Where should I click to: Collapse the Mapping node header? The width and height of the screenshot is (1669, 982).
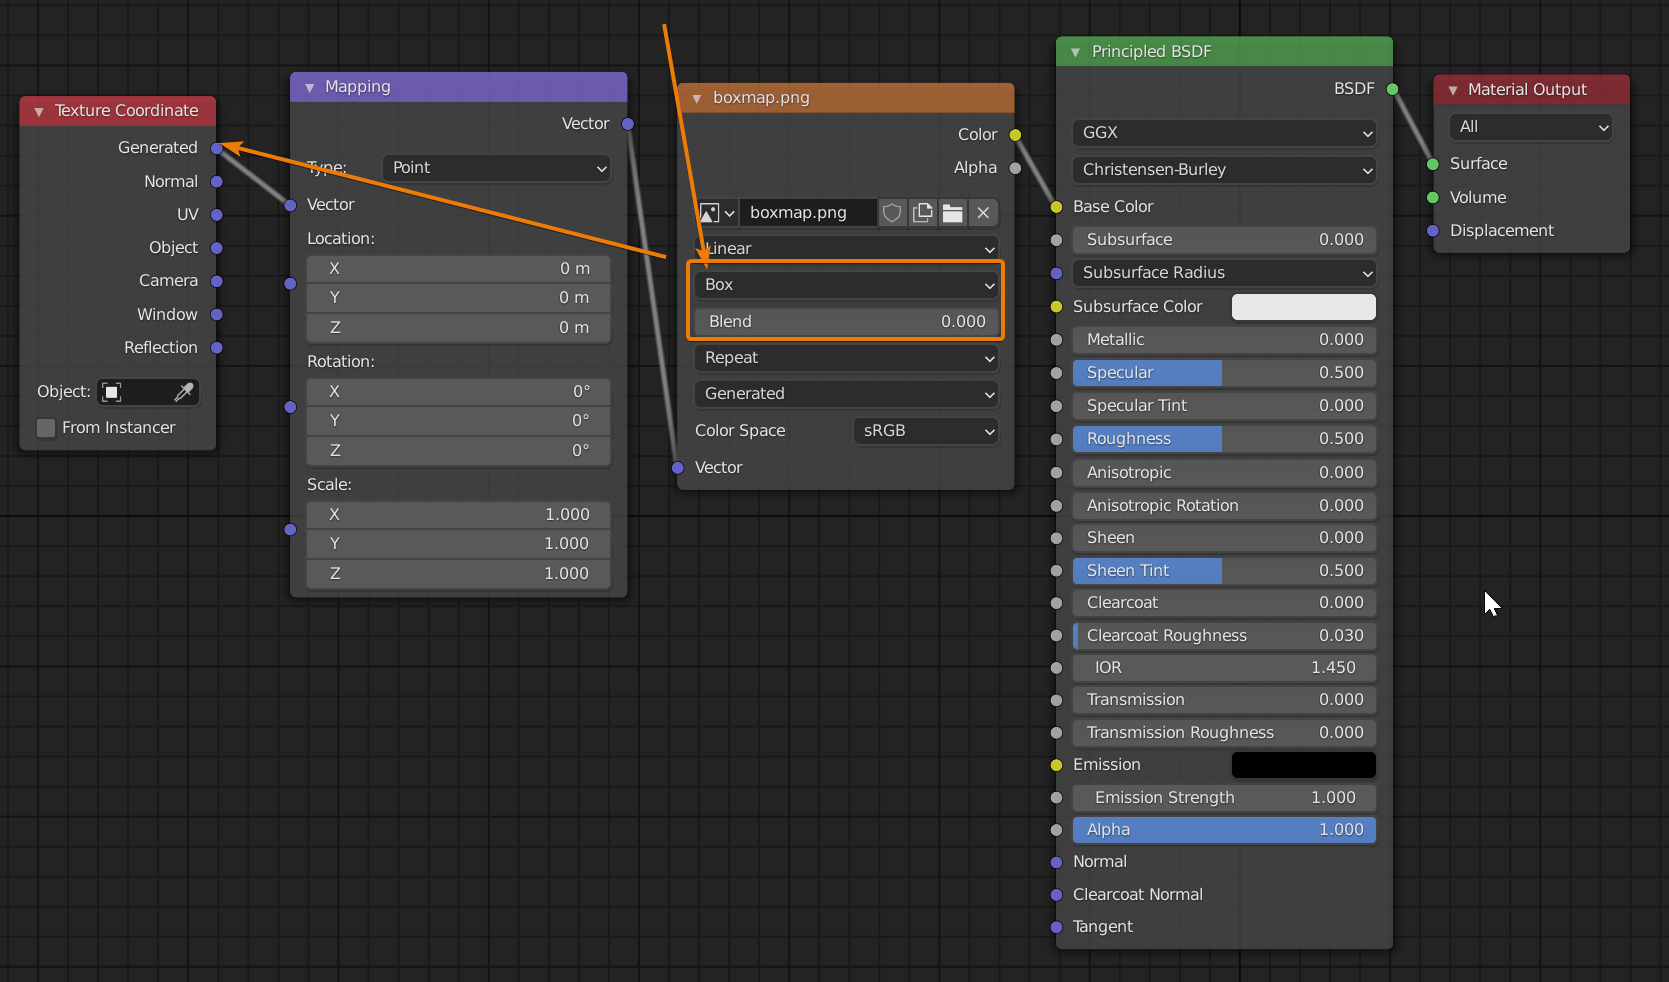tap(308, 87)
